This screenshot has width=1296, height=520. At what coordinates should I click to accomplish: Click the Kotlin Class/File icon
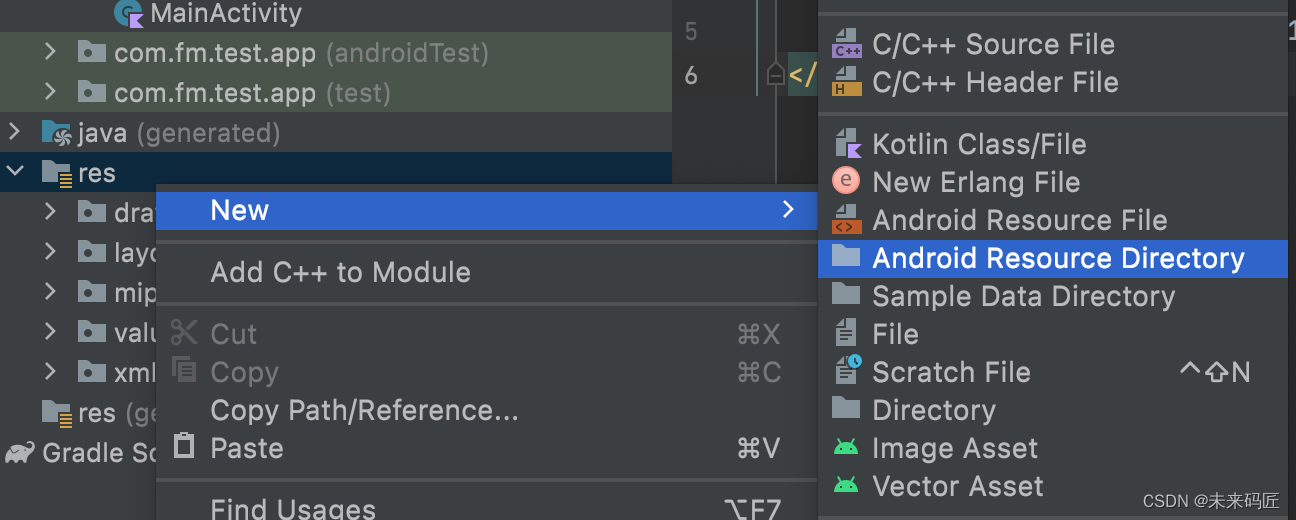(x=847, y=144)
